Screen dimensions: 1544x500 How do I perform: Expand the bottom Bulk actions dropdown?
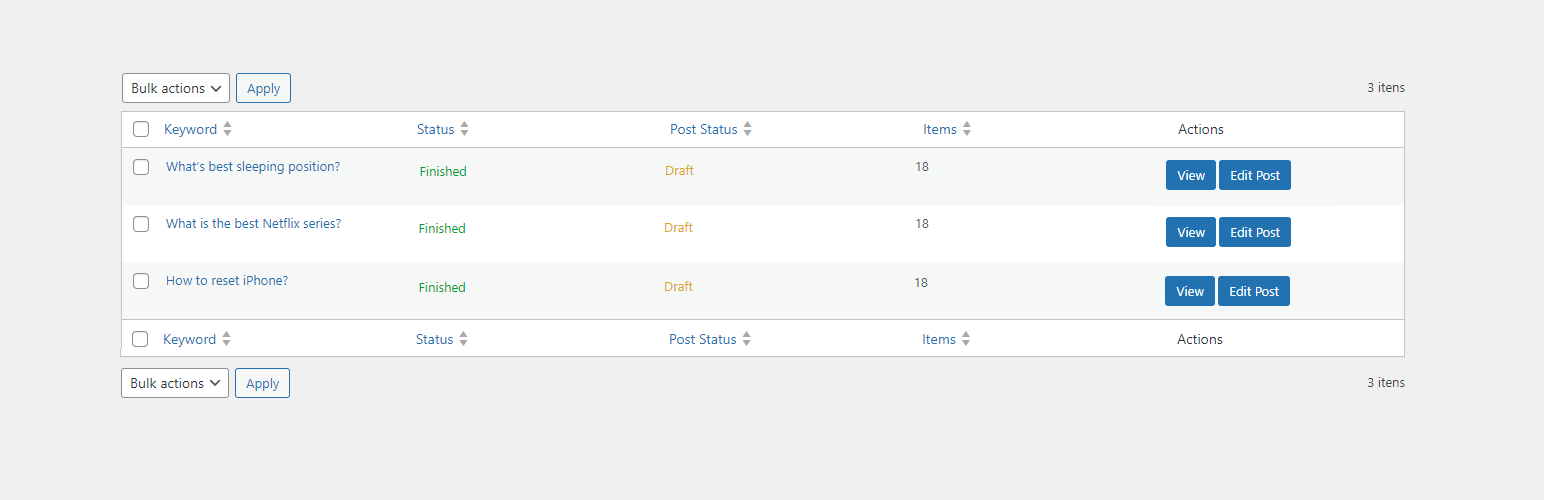(x=175, y=383)
